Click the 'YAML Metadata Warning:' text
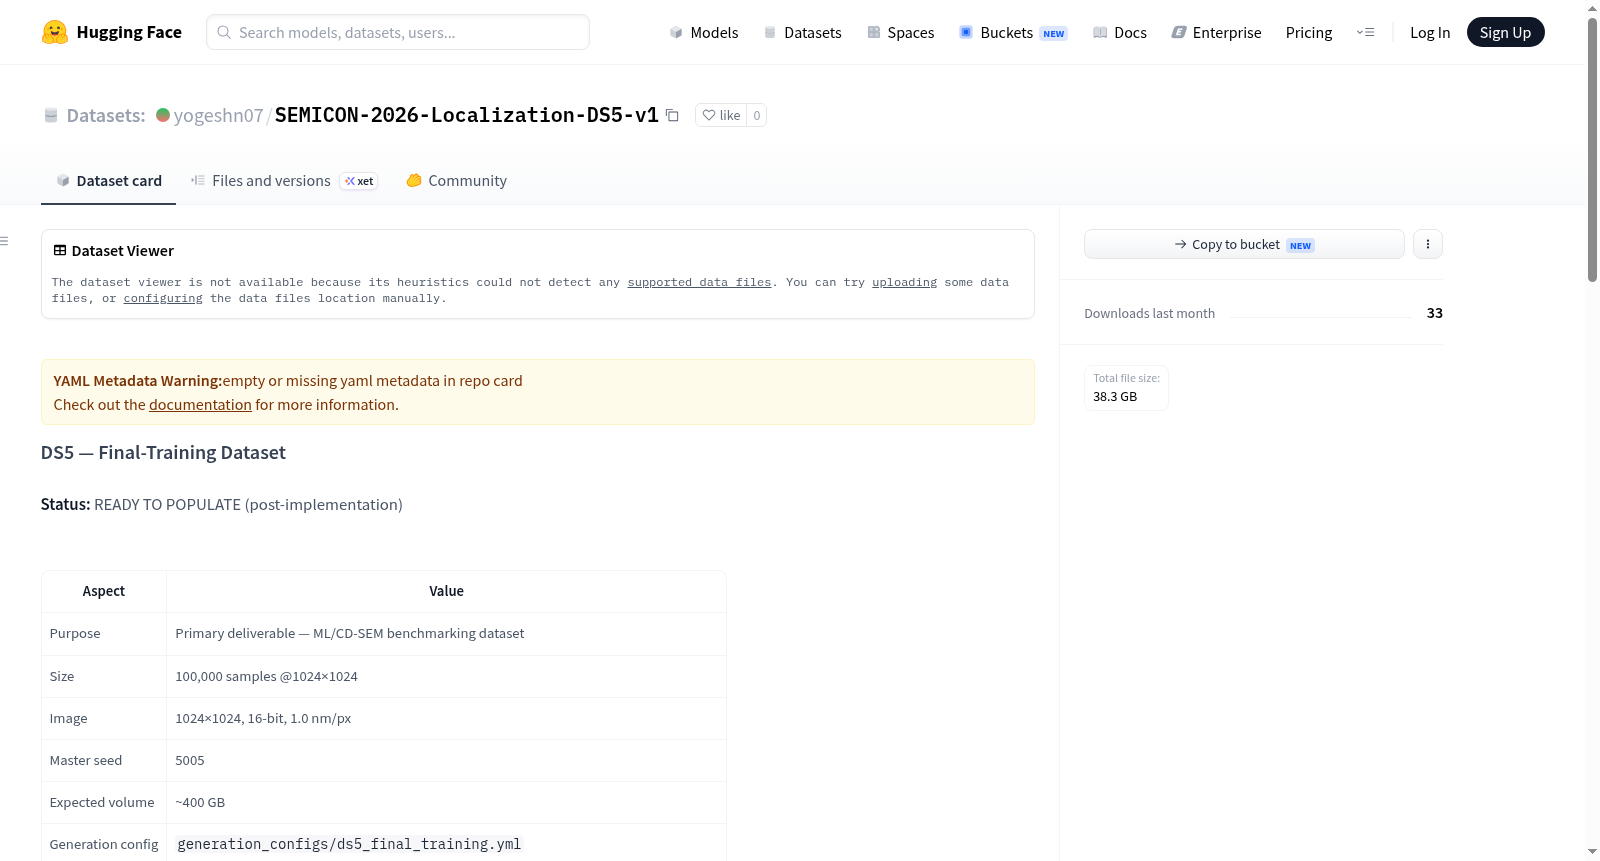 (138, 381)
